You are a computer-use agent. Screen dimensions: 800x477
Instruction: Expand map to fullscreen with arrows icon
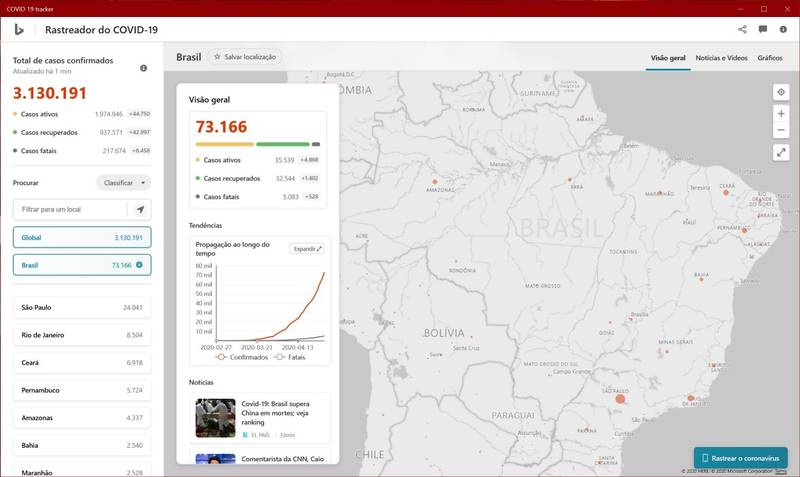tap(781, 152)
